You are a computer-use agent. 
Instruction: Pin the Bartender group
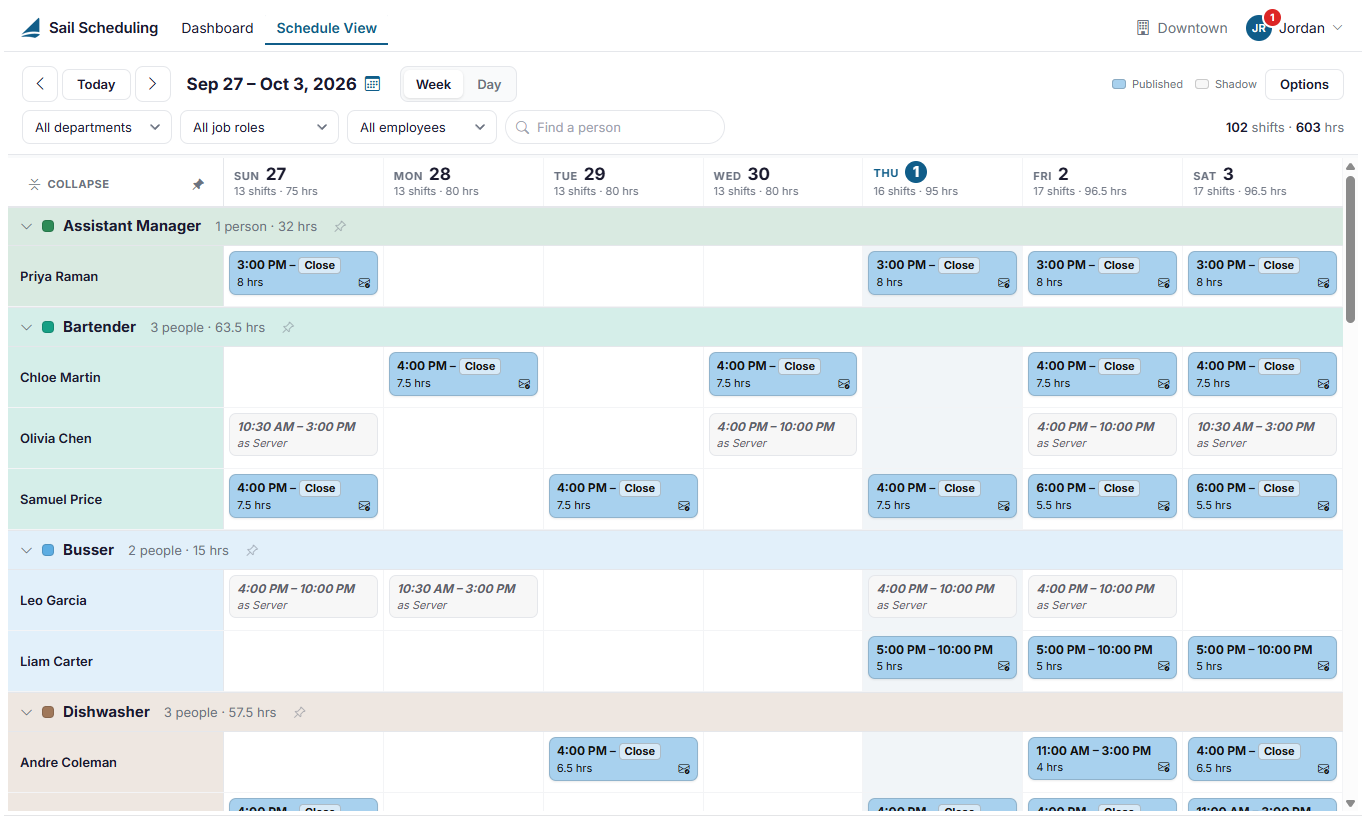click(288, 327)
